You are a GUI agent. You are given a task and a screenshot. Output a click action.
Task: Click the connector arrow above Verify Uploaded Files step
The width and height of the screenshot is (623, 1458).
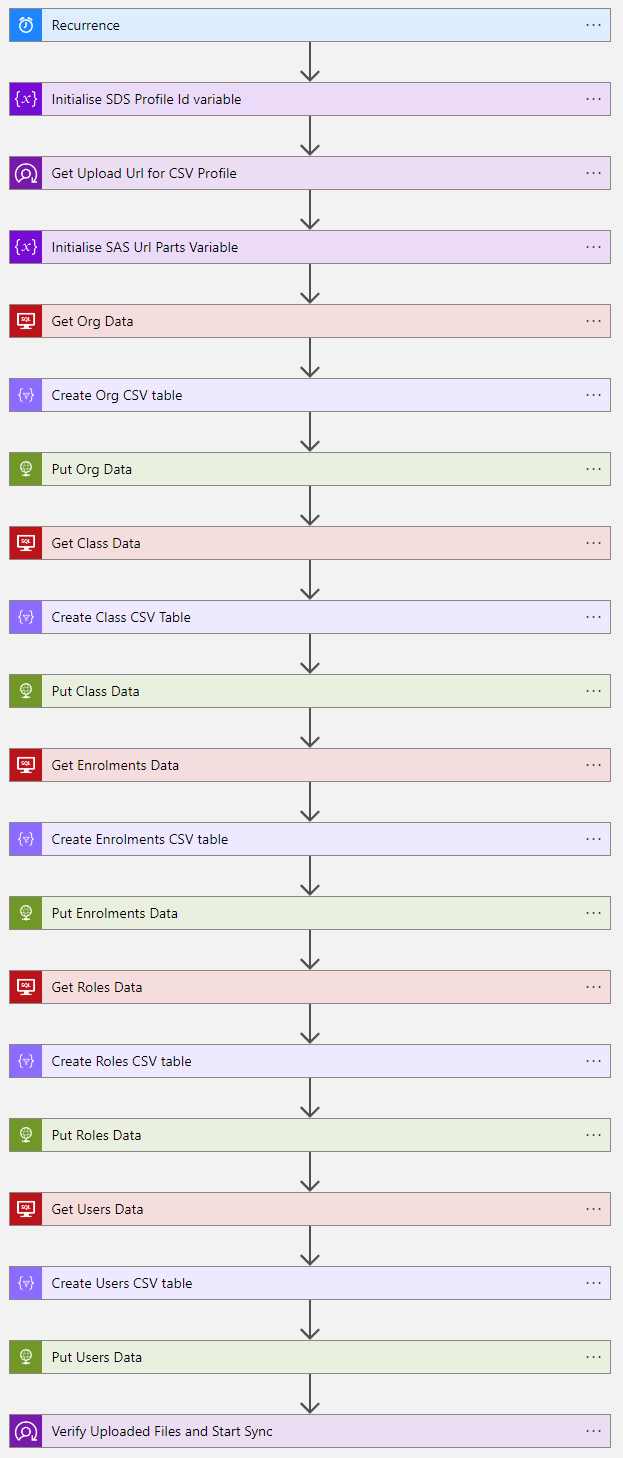[x=310, y=1394]
